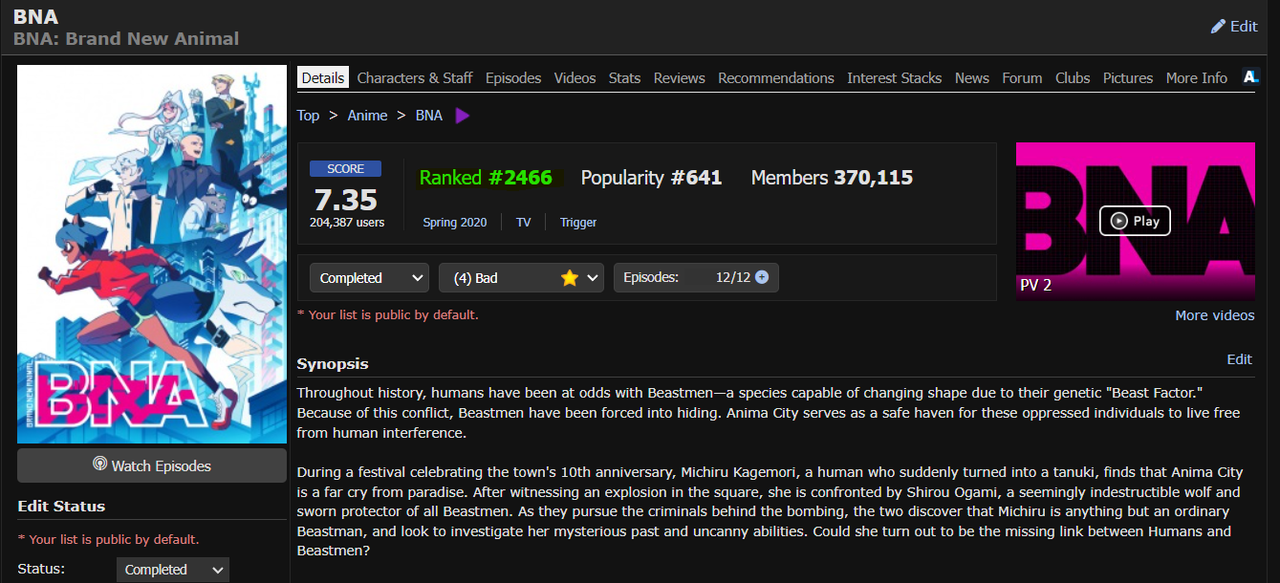Switch to the Episodes tab
The height and width of the screenshot is (583, 1280).
[513, 77]
